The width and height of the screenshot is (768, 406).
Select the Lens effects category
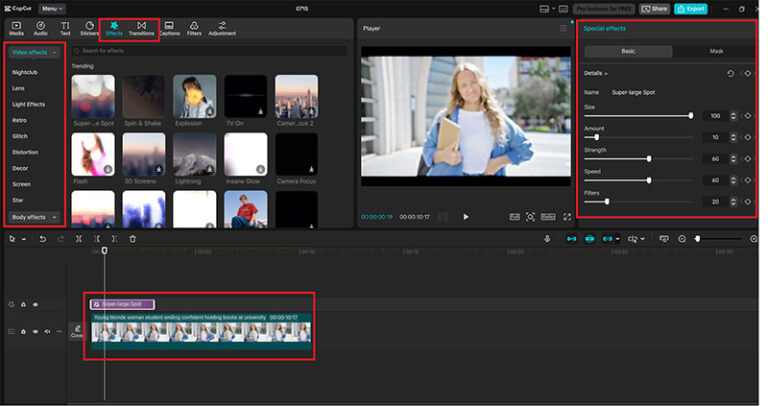tap(19, 88)
